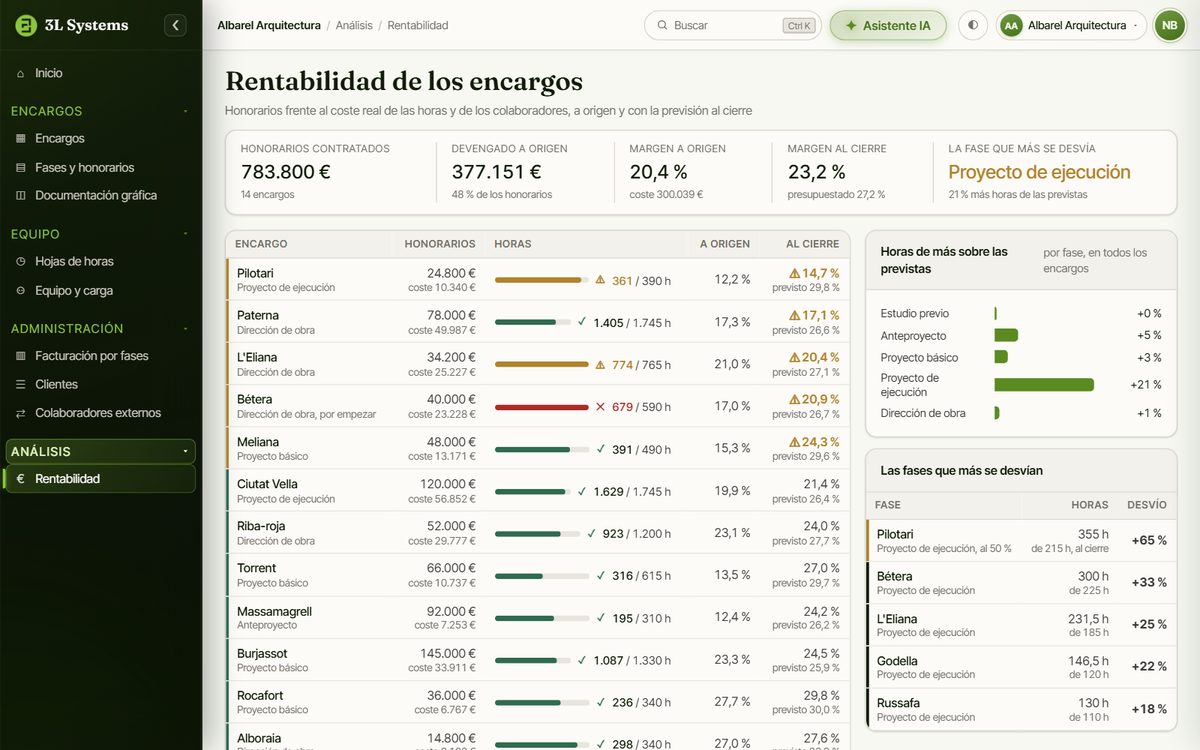Toggle the dark/light theme button
The width and height of the screenshot is (1200, 750).
pyautogui.click(x=973, y=26)
